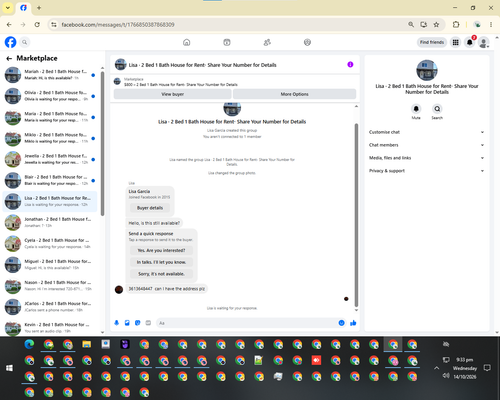Click the View buyer button
The image size is (500, 400).
coord(172,94)
